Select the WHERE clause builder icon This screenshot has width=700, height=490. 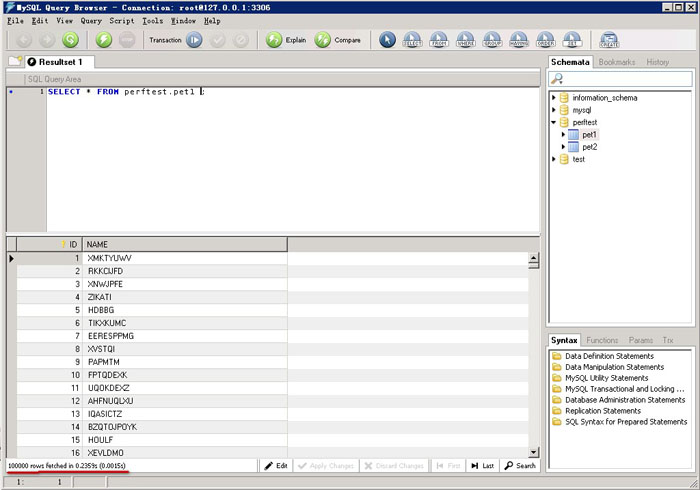pos(466,40)
